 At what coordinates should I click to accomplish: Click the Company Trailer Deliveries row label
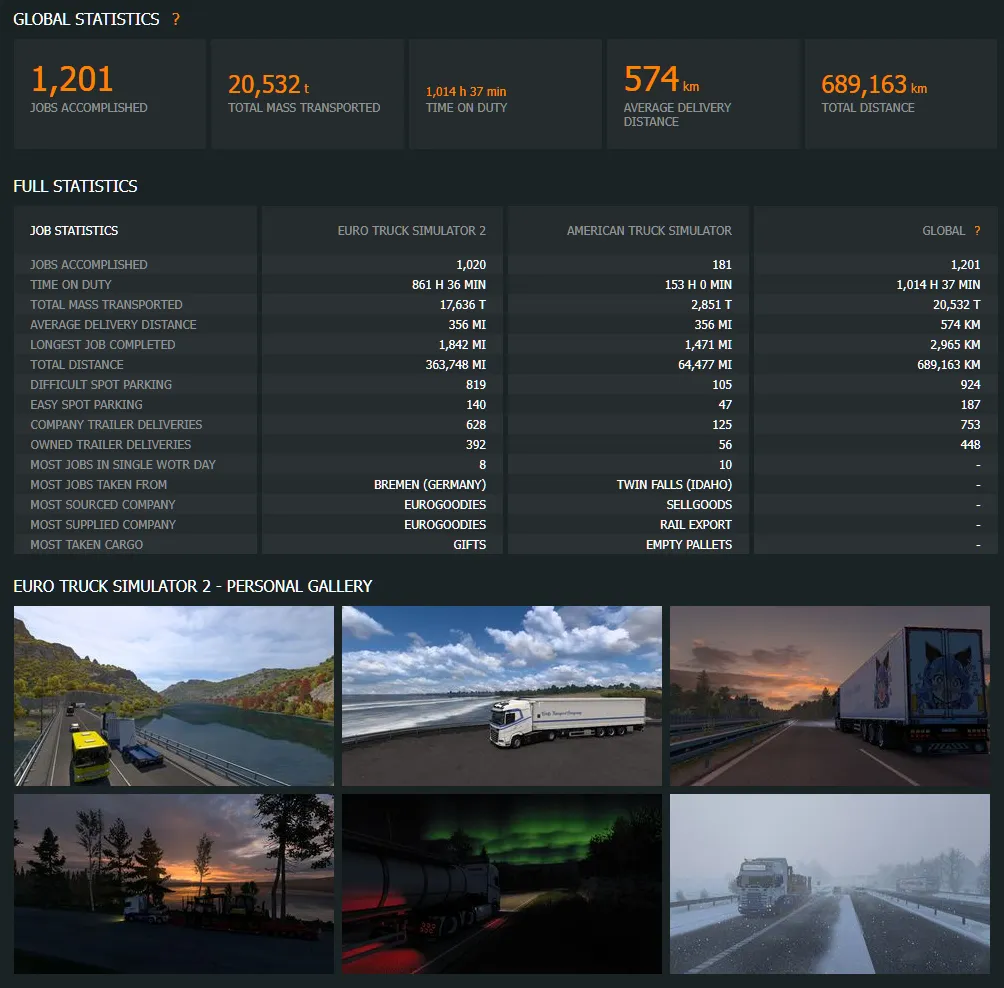[116, 425]
